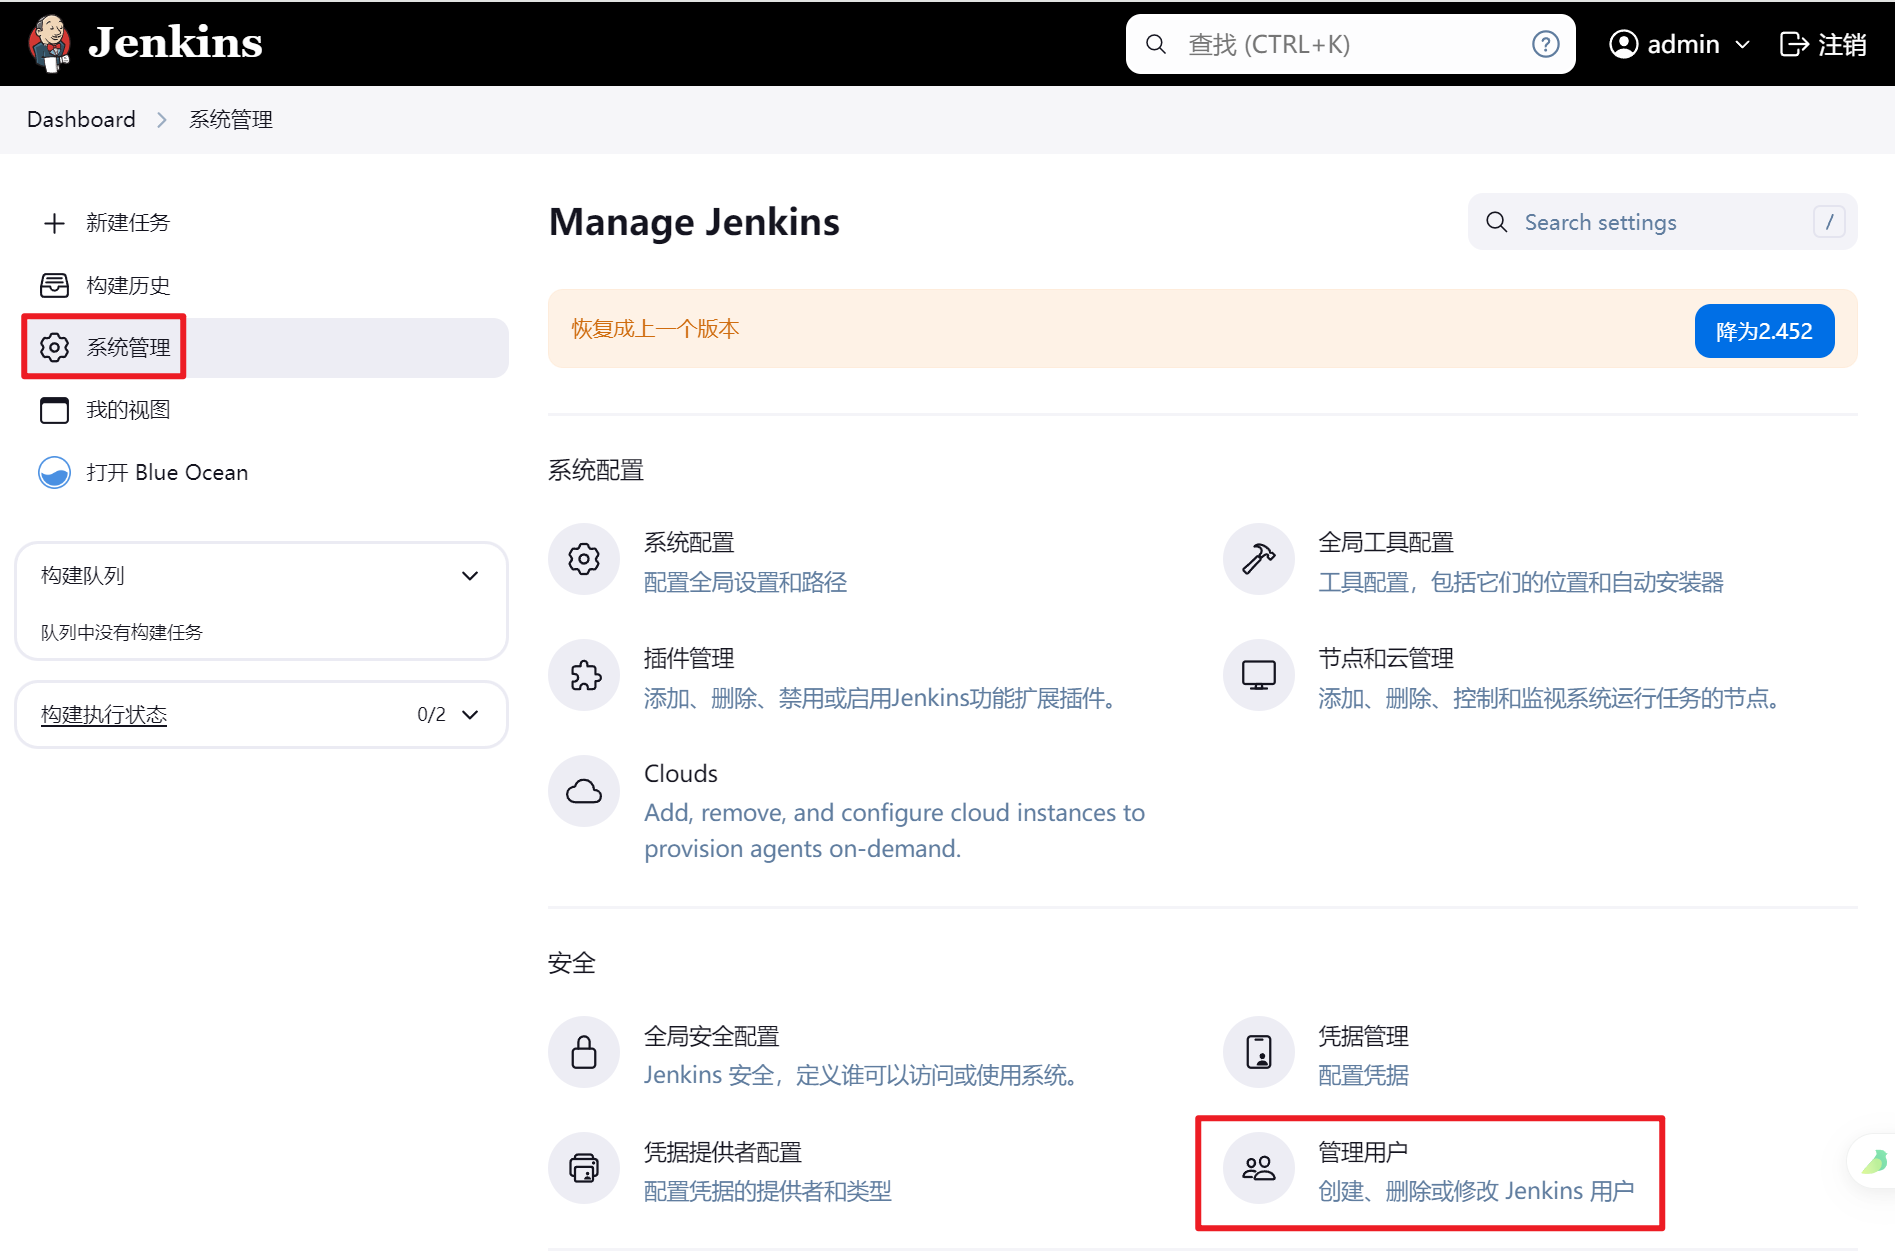
Task: Click the Manage Jenkins page heading
Action: 694,222
